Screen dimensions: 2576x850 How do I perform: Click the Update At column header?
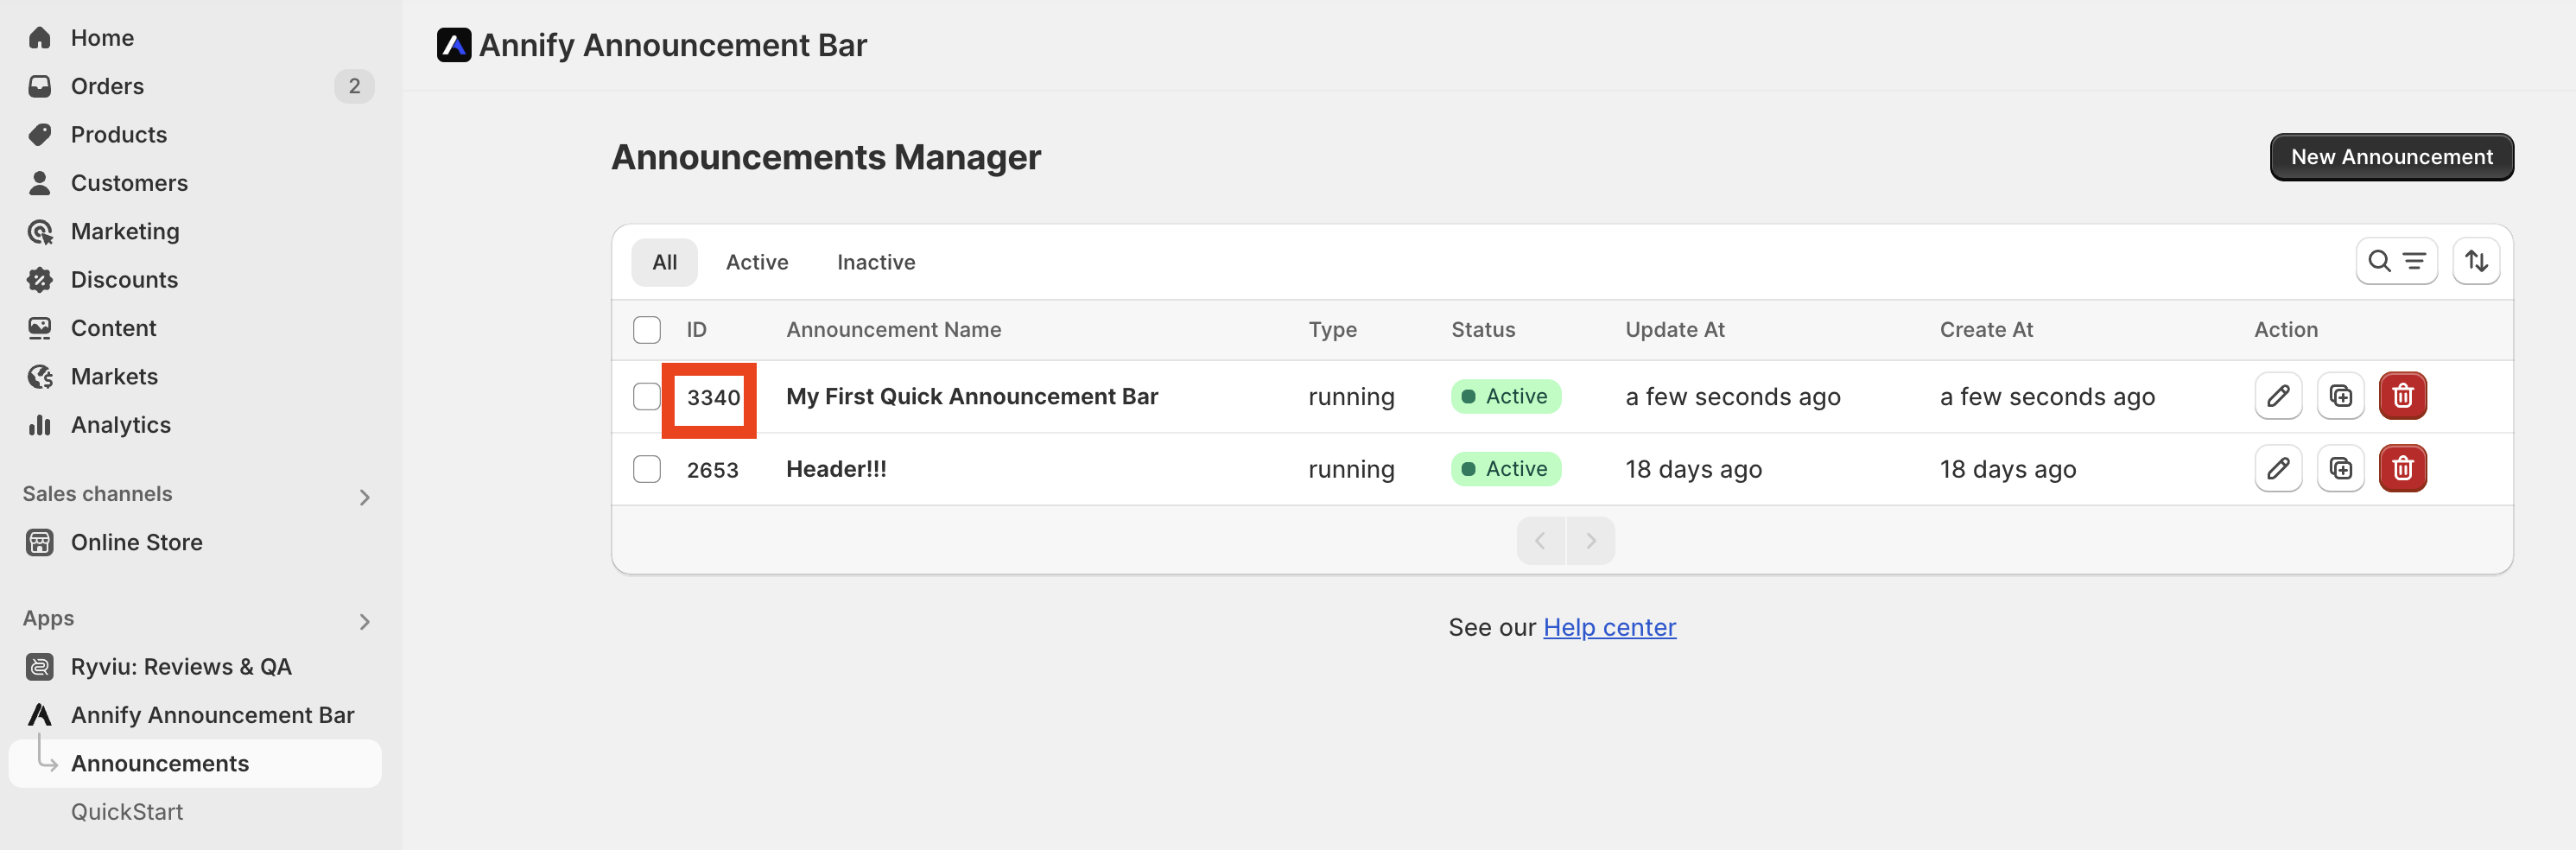tap(1675, 330)
